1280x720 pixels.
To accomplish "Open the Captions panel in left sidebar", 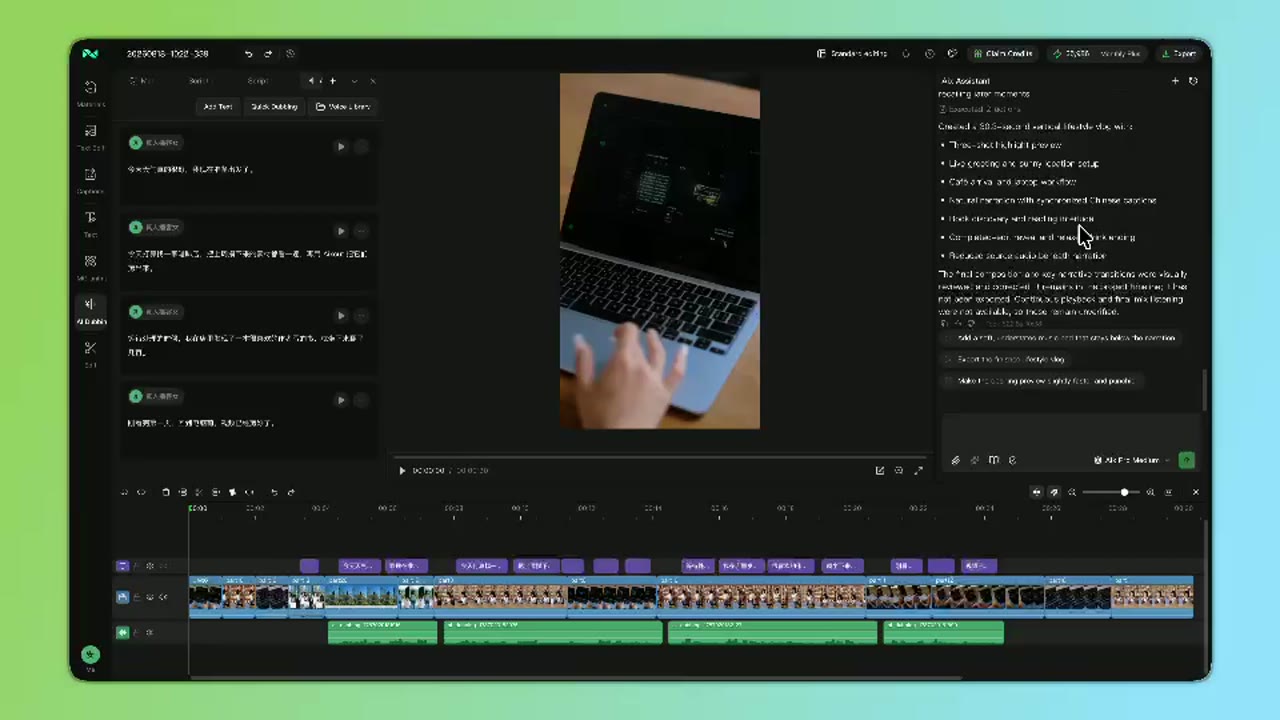I will 90,180.
